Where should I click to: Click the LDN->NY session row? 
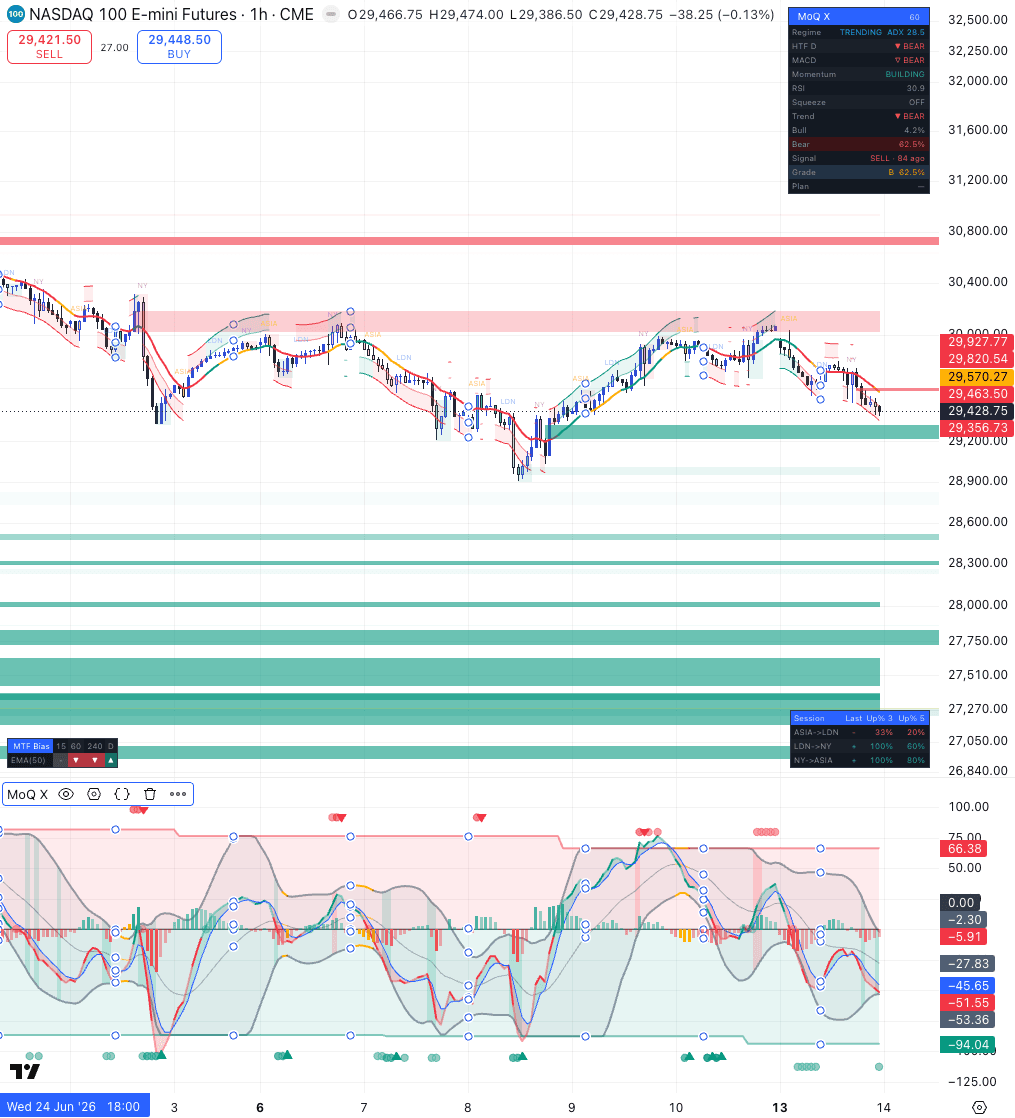860,747
